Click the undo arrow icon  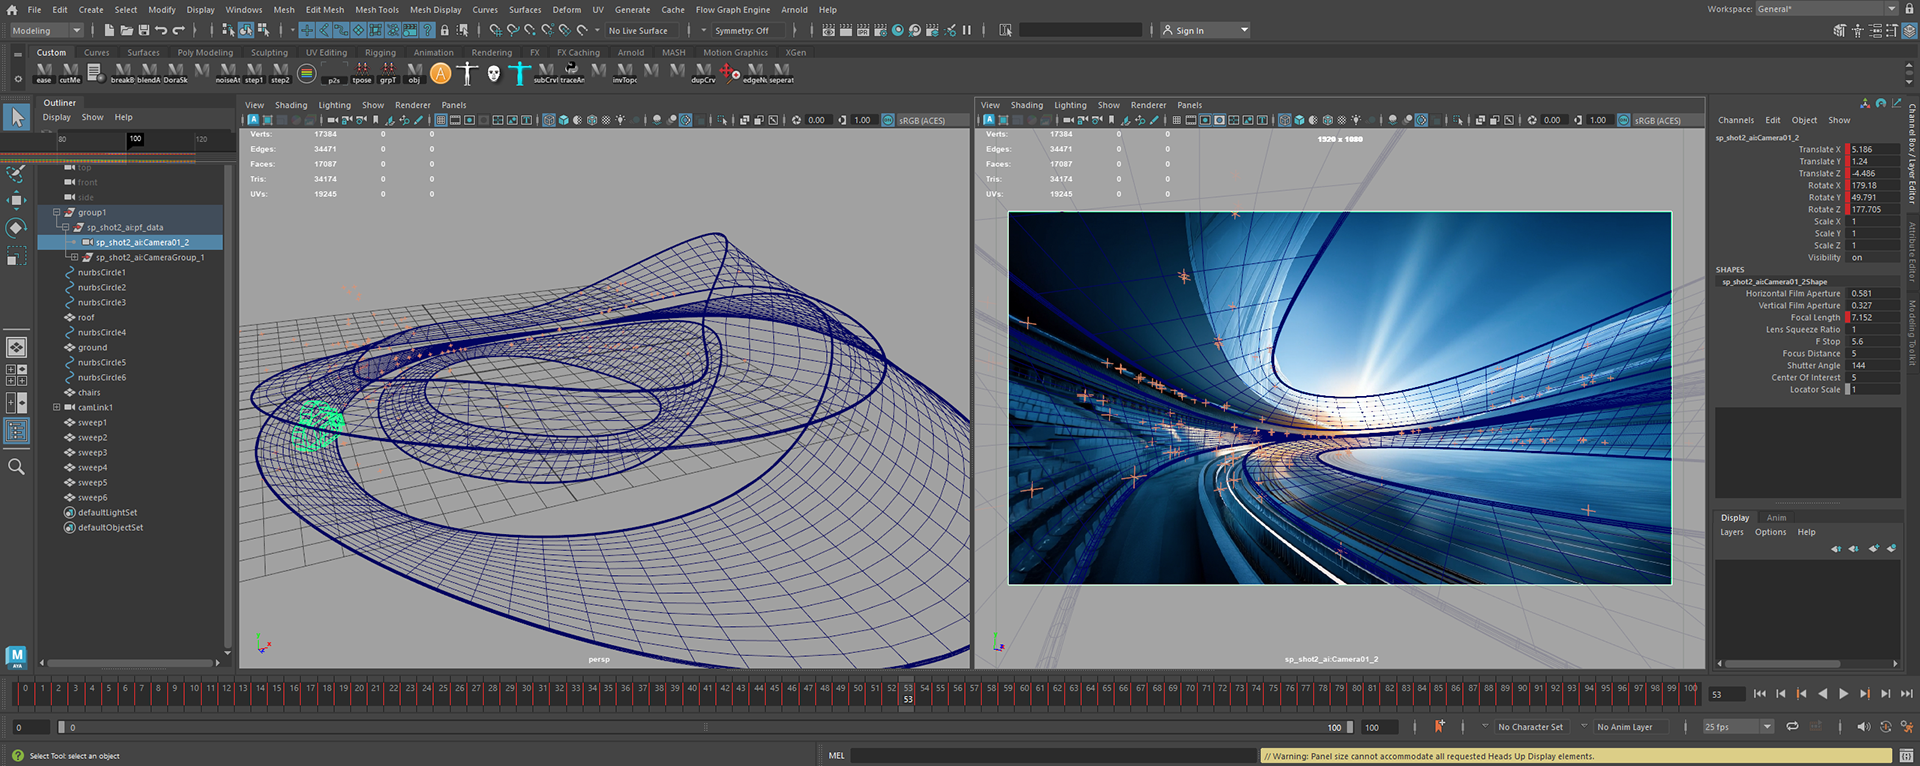click(x=161, y=31)
